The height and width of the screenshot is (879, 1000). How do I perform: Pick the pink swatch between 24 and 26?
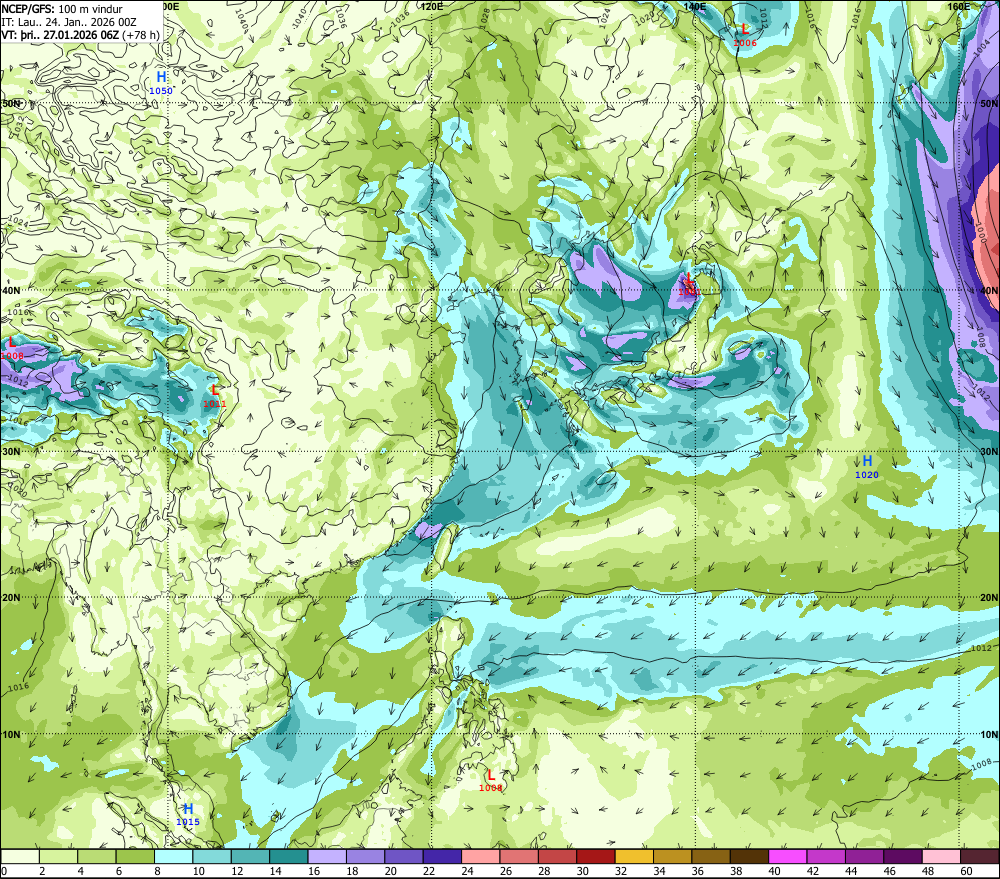click(481, 856)
